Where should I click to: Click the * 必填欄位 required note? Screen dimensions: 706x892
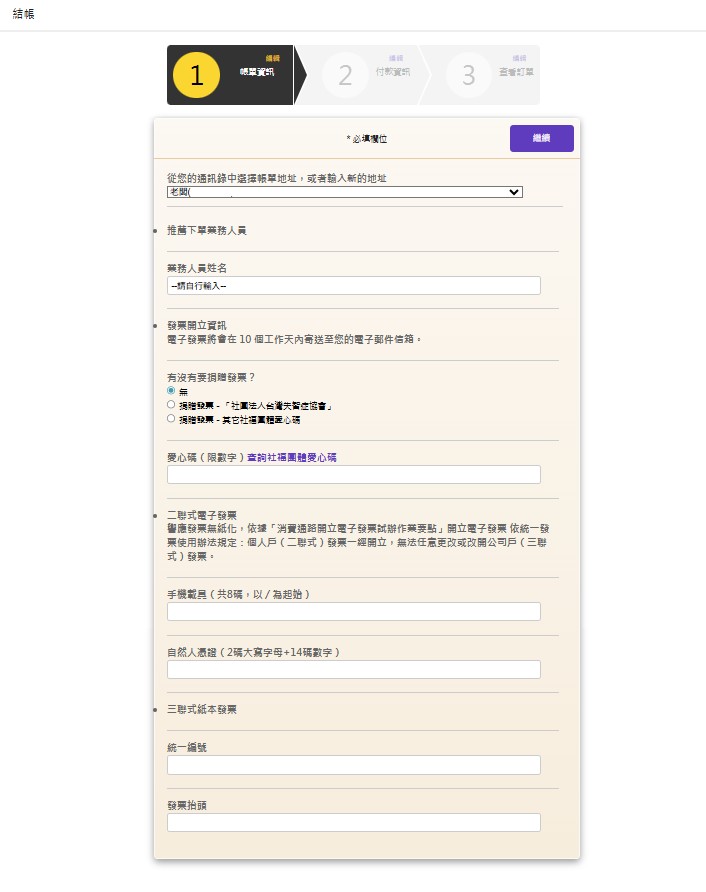[367, 139]
